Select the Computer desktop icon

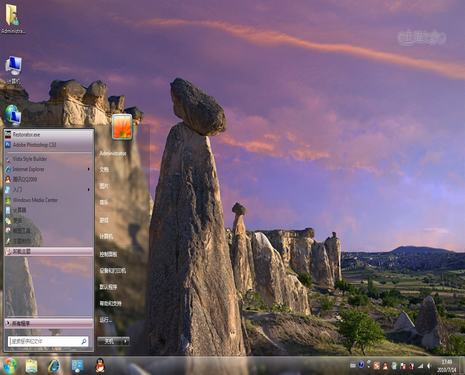click(x=13, y=69)
